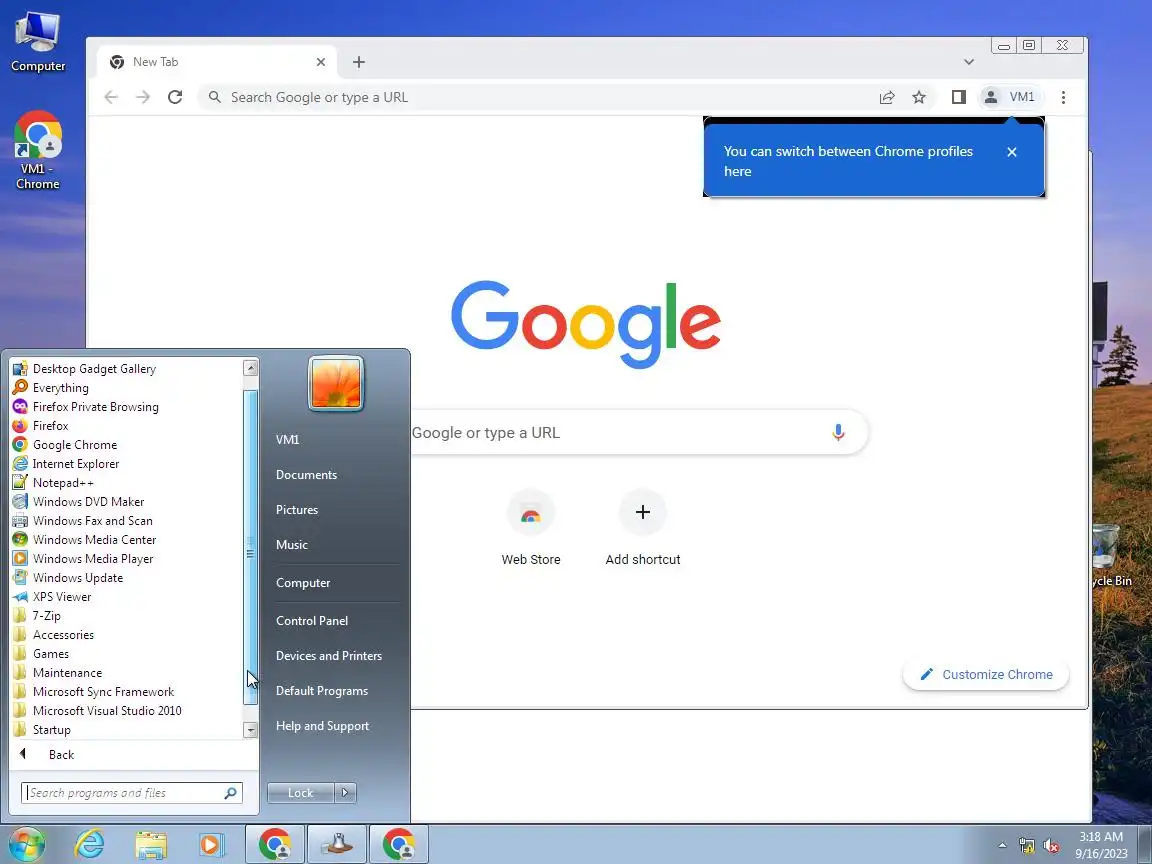Start voice search with microphone icon
The height and width of the screenshot is (864, 1152).
[x=838, y=432]
